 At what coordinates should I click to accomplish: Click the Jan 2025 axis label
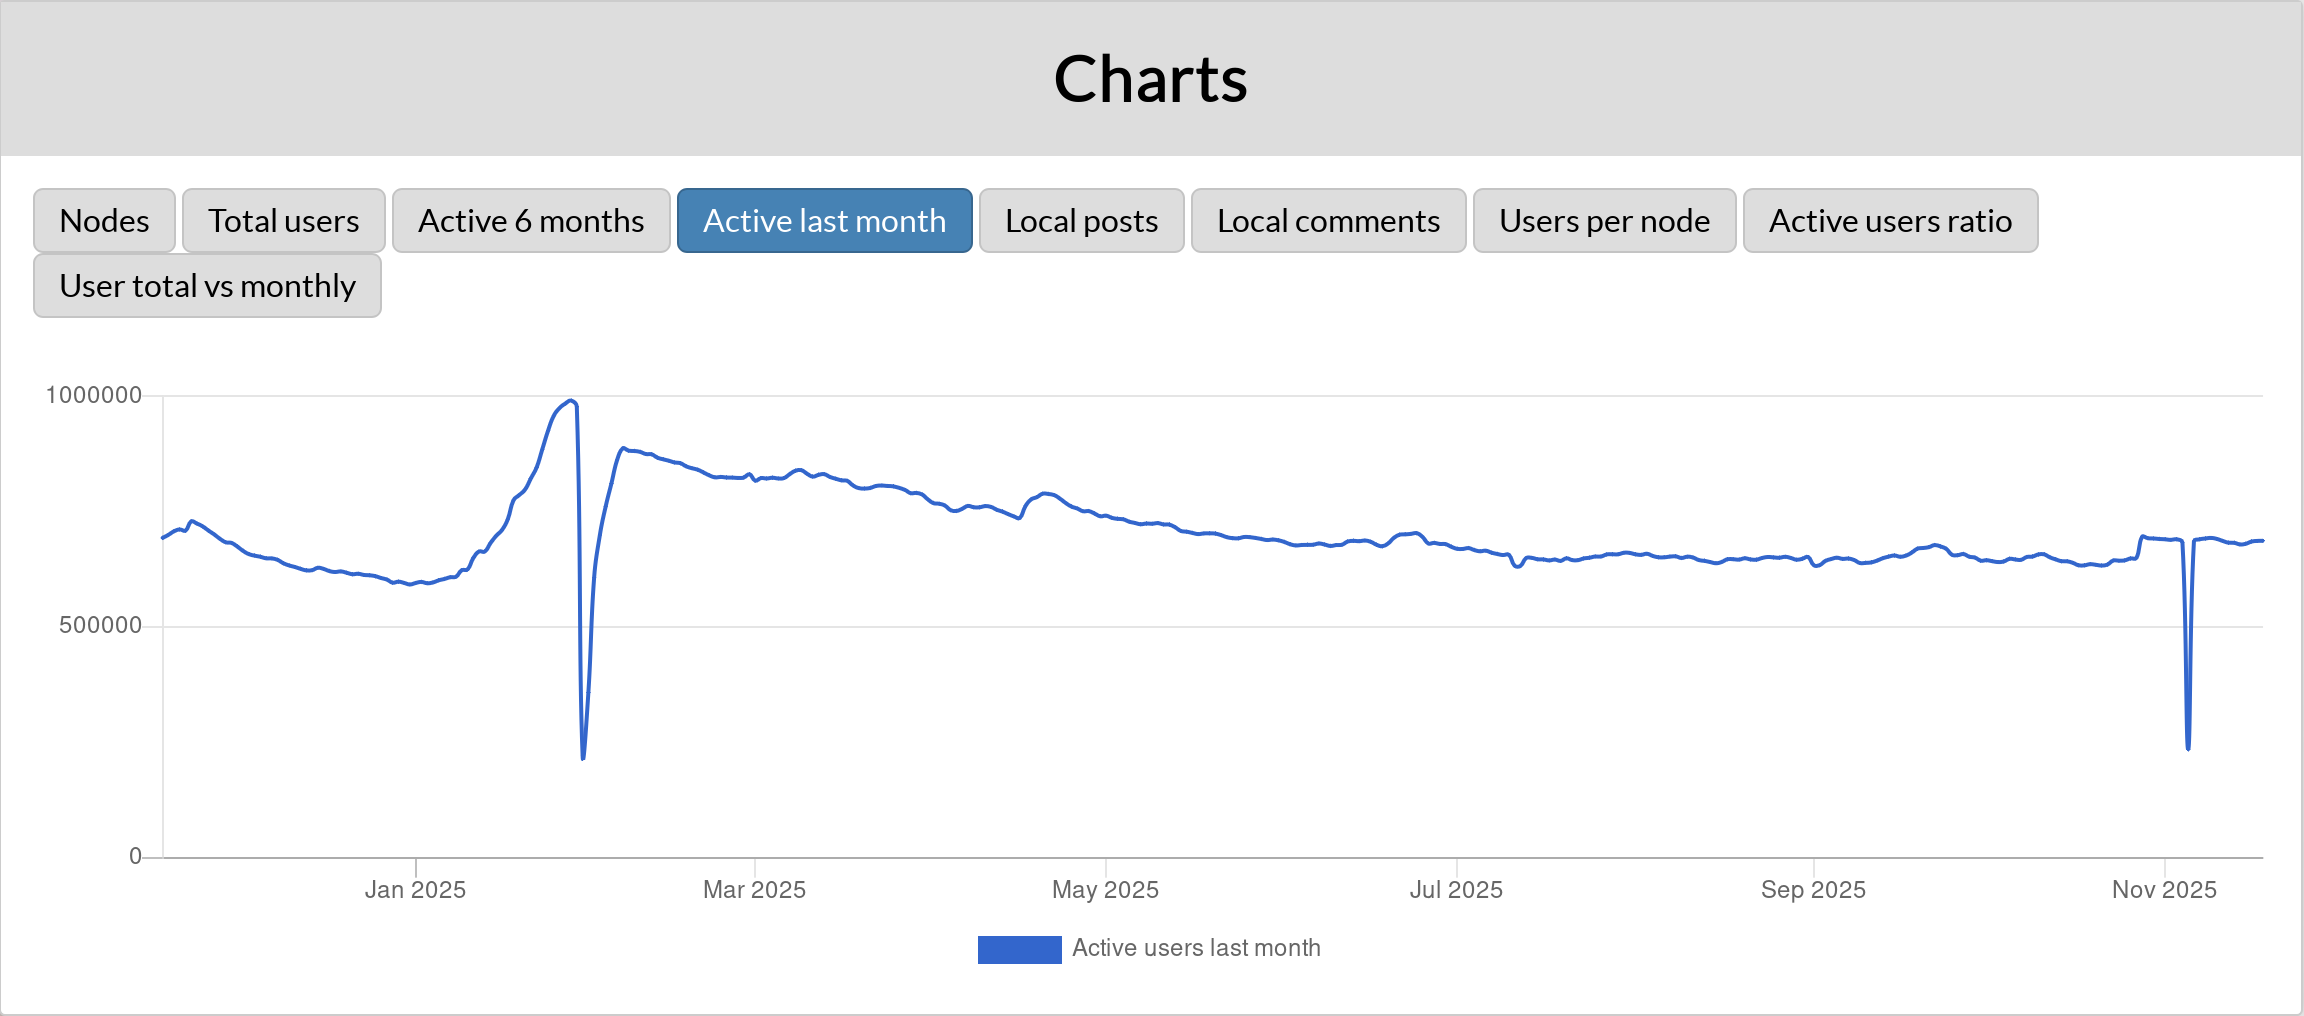coord(415,890)
